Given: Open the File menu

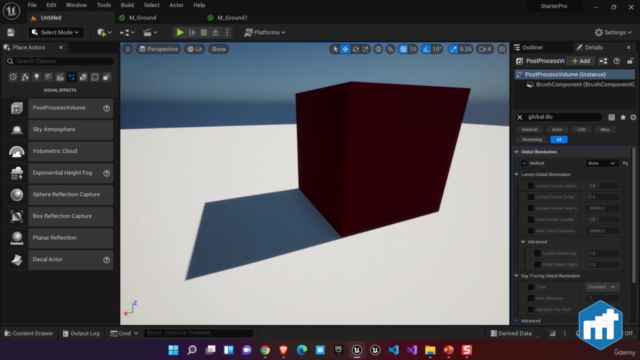Looking at the screenshot, I should 32,5.
